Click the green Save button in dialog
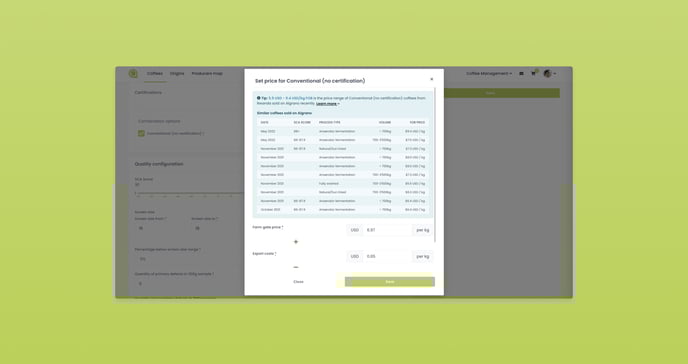 [390, 282]
